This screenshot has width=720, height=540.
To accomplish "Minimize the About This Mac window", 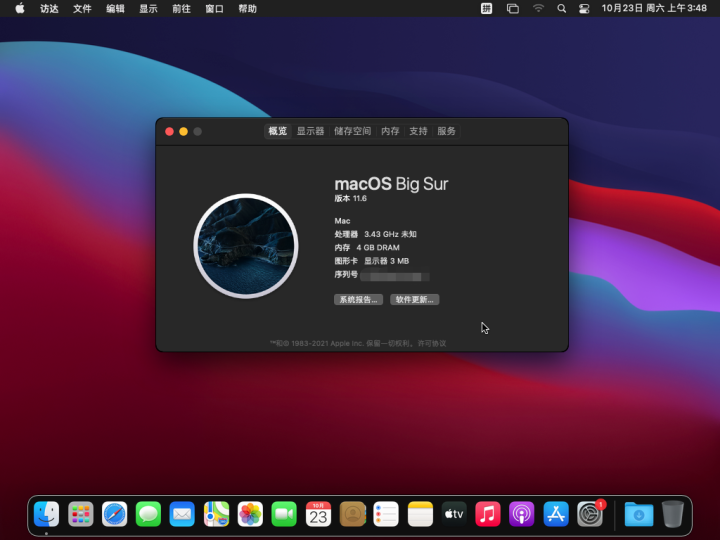I will pos(183,132).
